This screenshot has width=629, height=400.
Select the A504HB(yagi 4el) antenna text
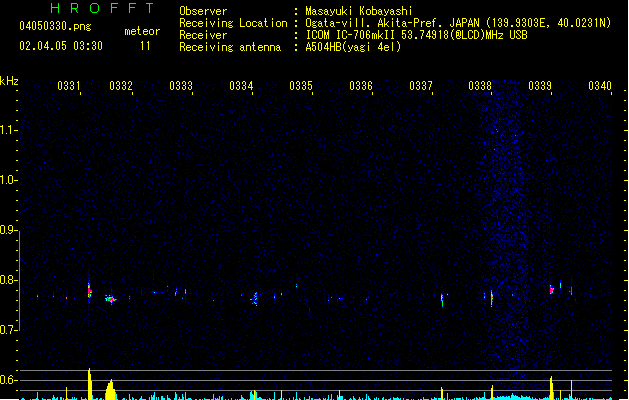[x=353, y=47]
